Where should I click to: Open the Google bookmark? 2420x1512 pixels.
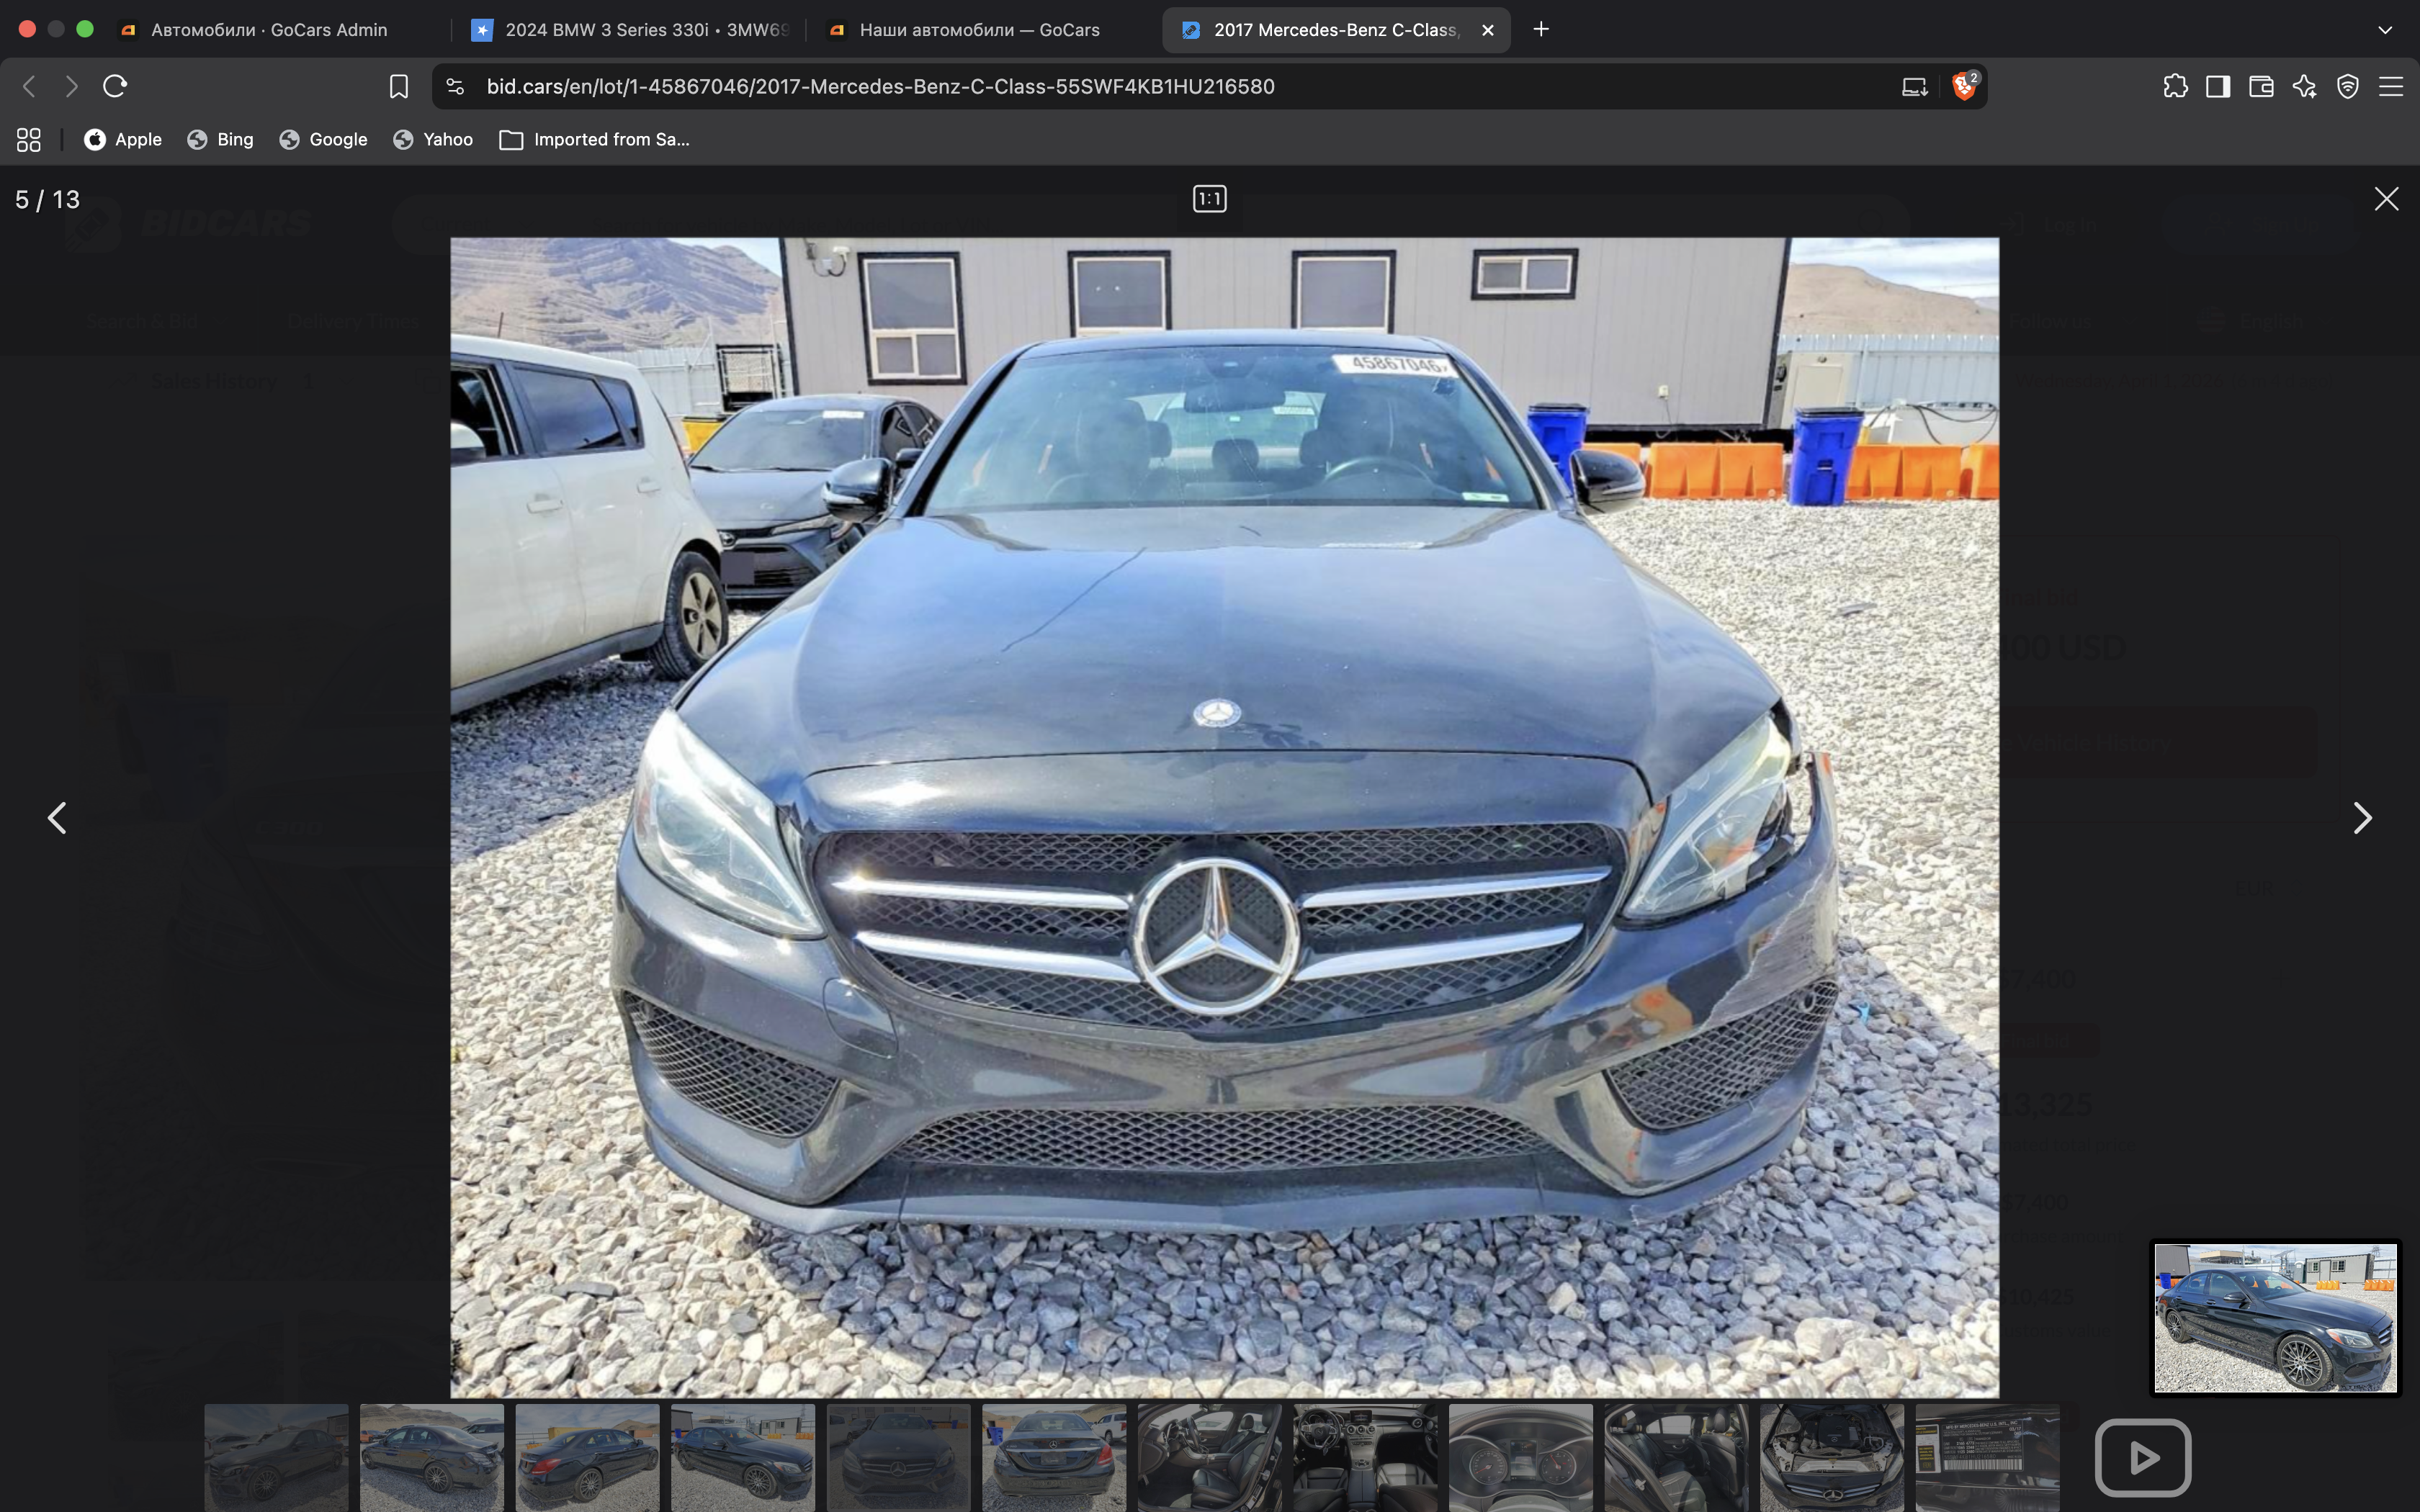(x=323, y=140)
